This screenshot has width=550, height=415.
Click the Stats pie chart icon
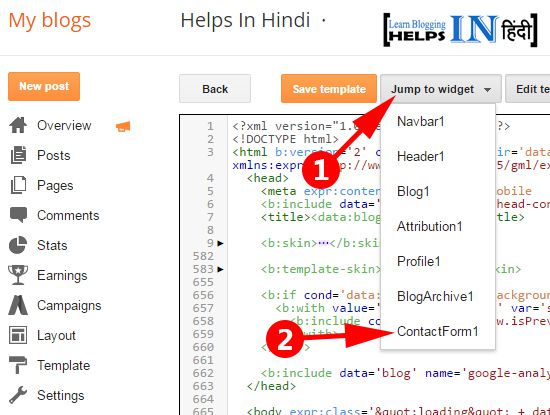click(18, 245)
